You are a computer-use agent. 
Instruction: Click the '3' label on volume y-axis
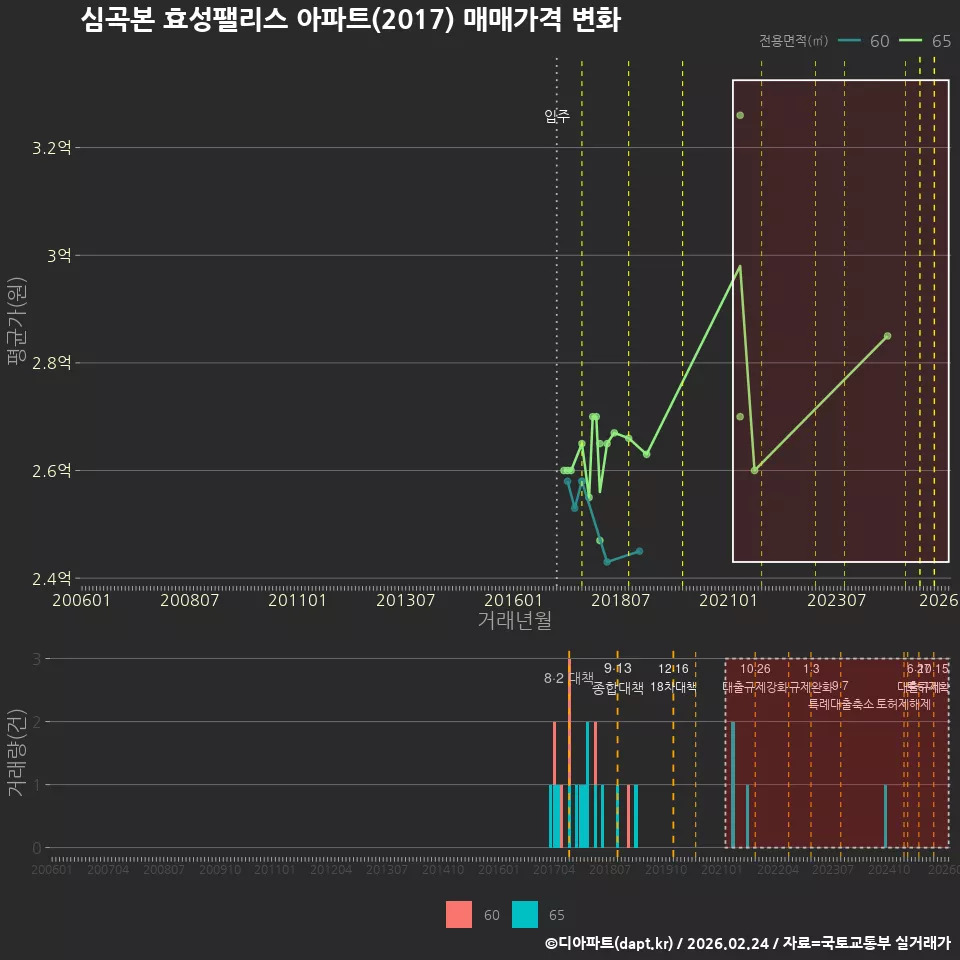(37, 659)
